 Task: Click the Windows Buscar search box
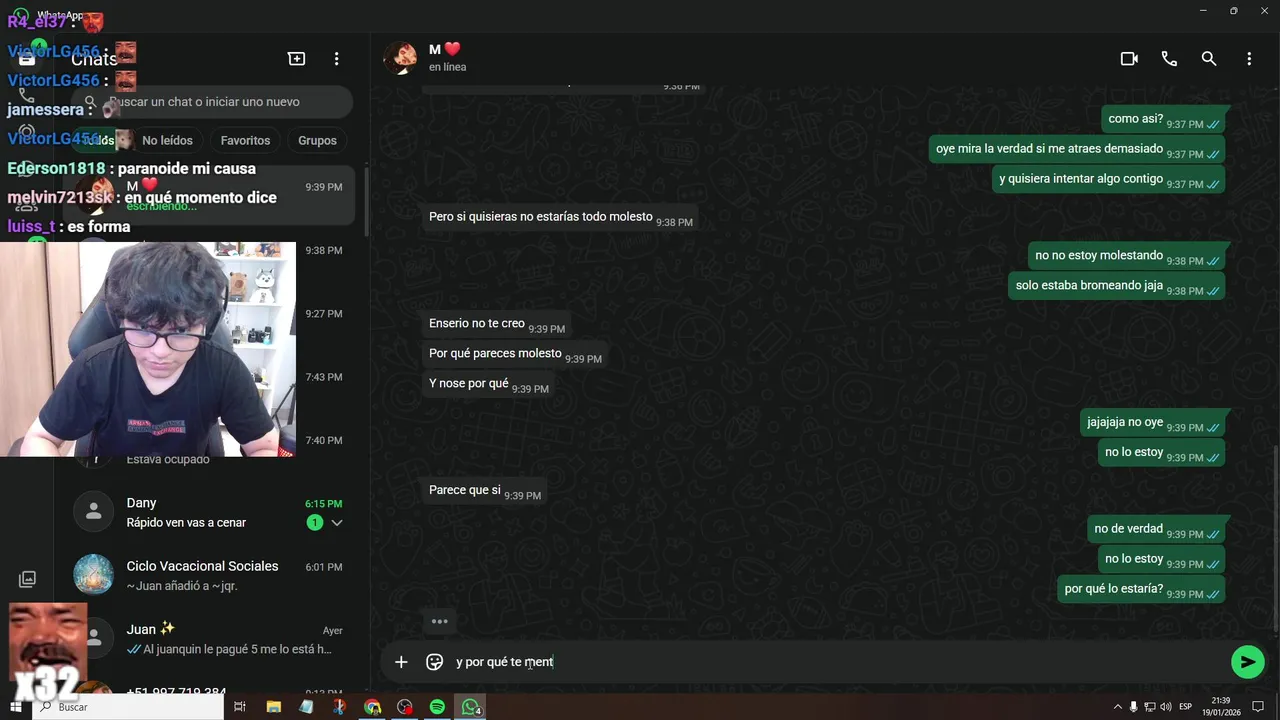[128, 707]
